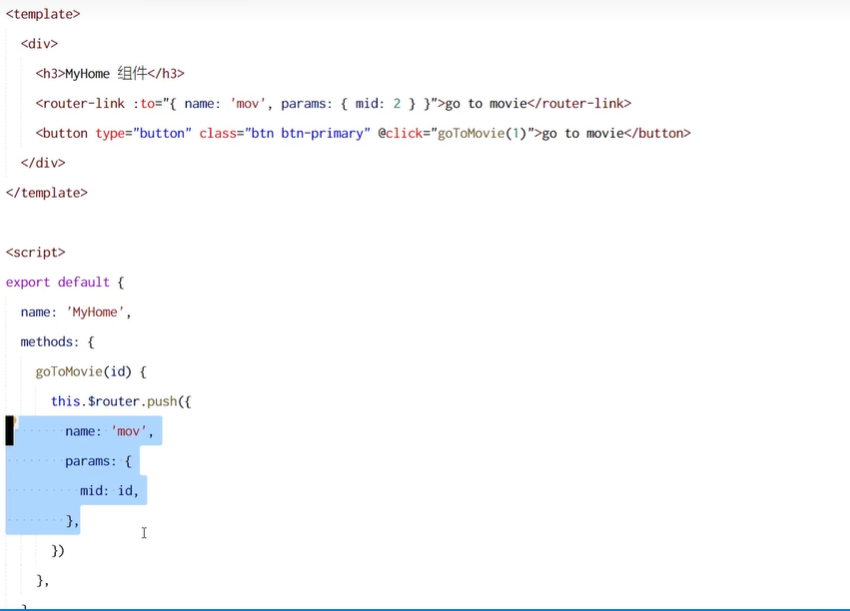850x611 pixels.
Task: Click the 'methods:' property
Action: point(50,342)
